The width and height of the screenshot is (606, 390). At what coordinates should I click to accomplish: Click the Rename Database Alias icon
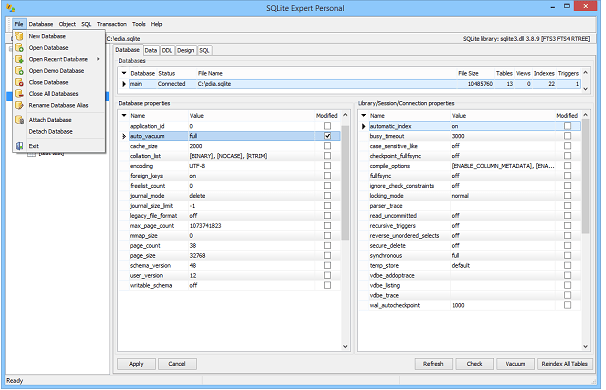(x=19, y=106)
